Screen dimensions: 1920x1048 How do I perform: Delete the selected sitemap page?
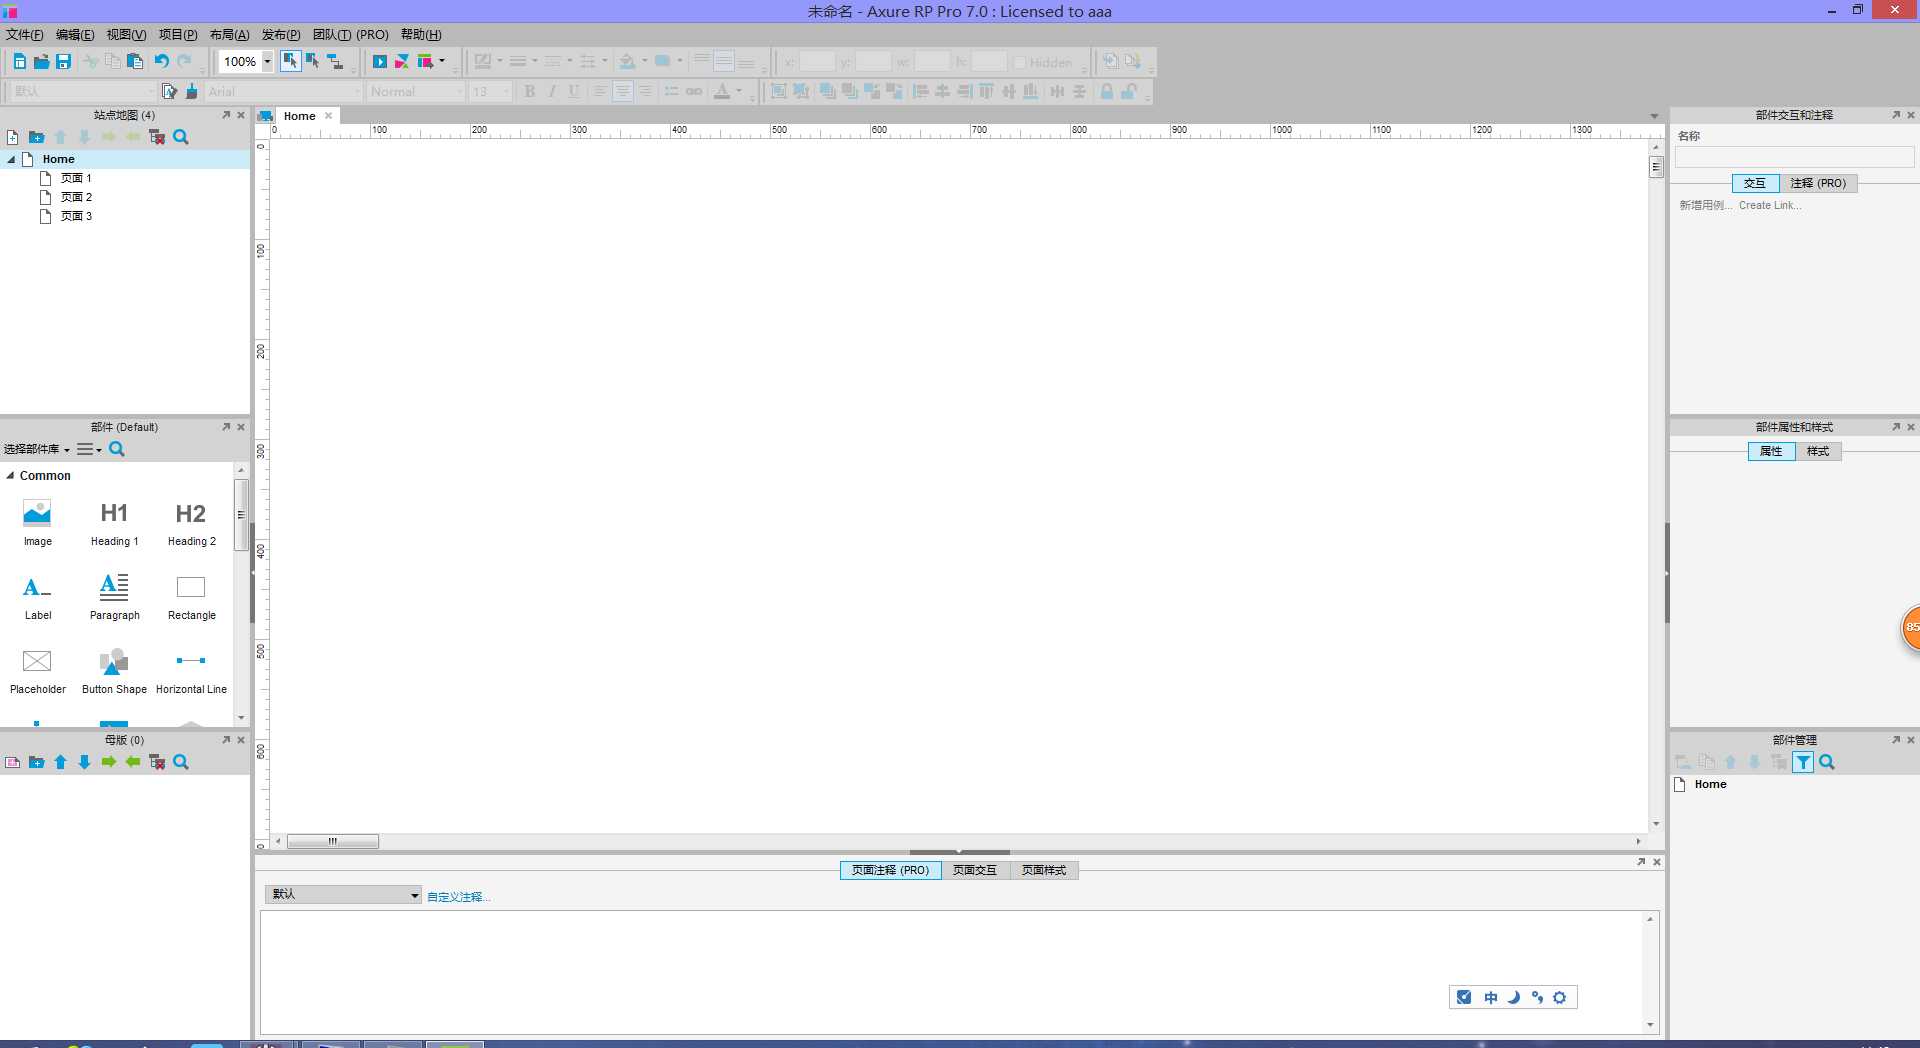[x=157, y=137]
